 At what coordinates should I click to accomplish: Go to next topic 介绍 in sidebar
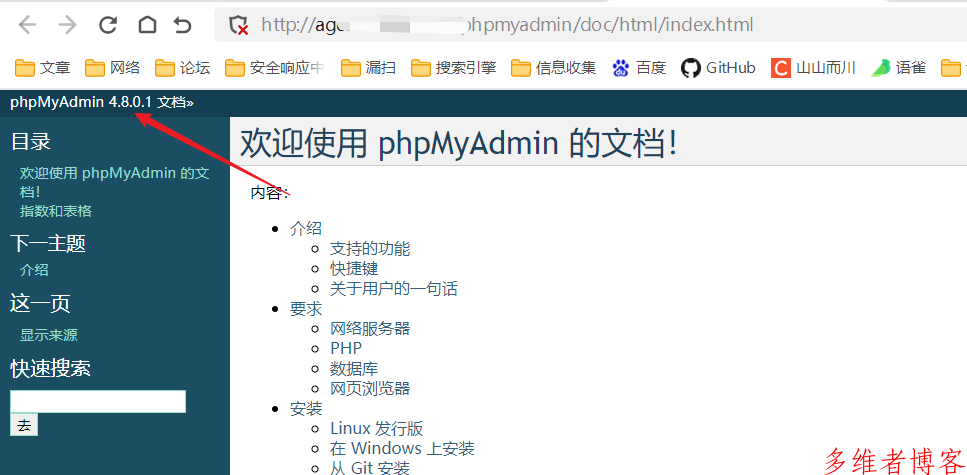tap(34, 270)
